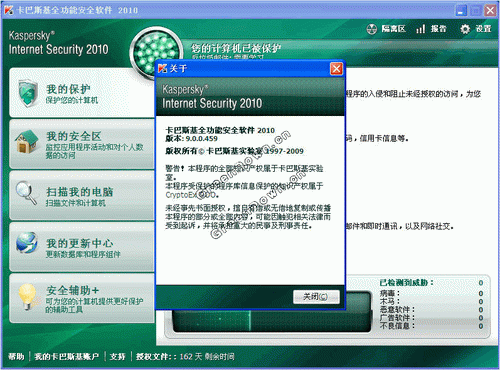This screenshot has width=500, height=370.
Task: Click the 关闭(C) button
Action: 316,297
